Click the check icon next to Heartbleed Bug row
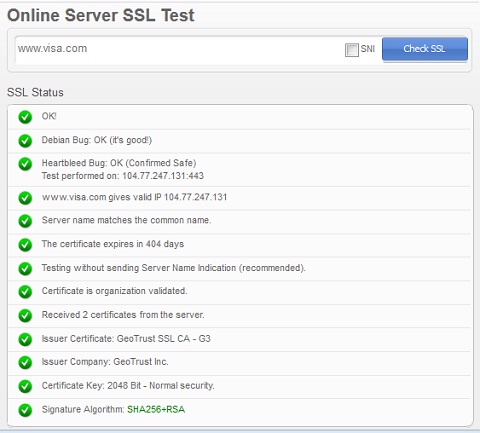Viewport: 480px width, 433px height. pos(25,164)
